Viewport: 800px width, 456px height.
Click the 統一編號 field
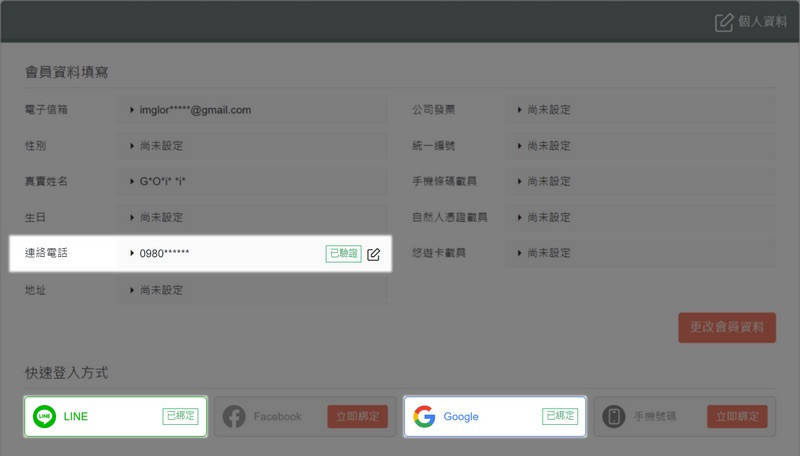[x=640, y=146]
